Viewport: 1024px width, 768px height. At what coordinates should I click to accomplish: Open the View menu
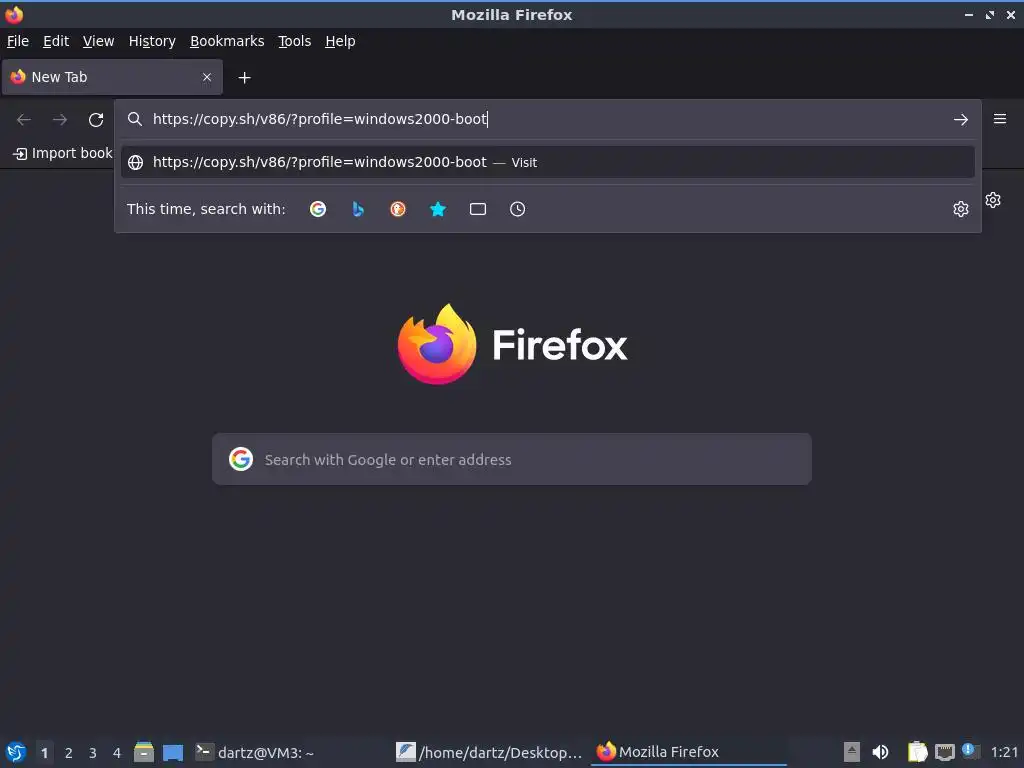point(98,41)
